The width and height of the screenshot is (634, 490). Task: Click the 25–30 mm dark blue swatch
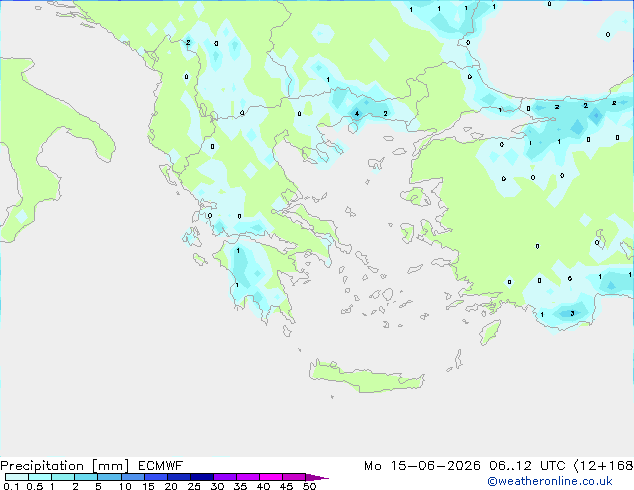[202, 477]
